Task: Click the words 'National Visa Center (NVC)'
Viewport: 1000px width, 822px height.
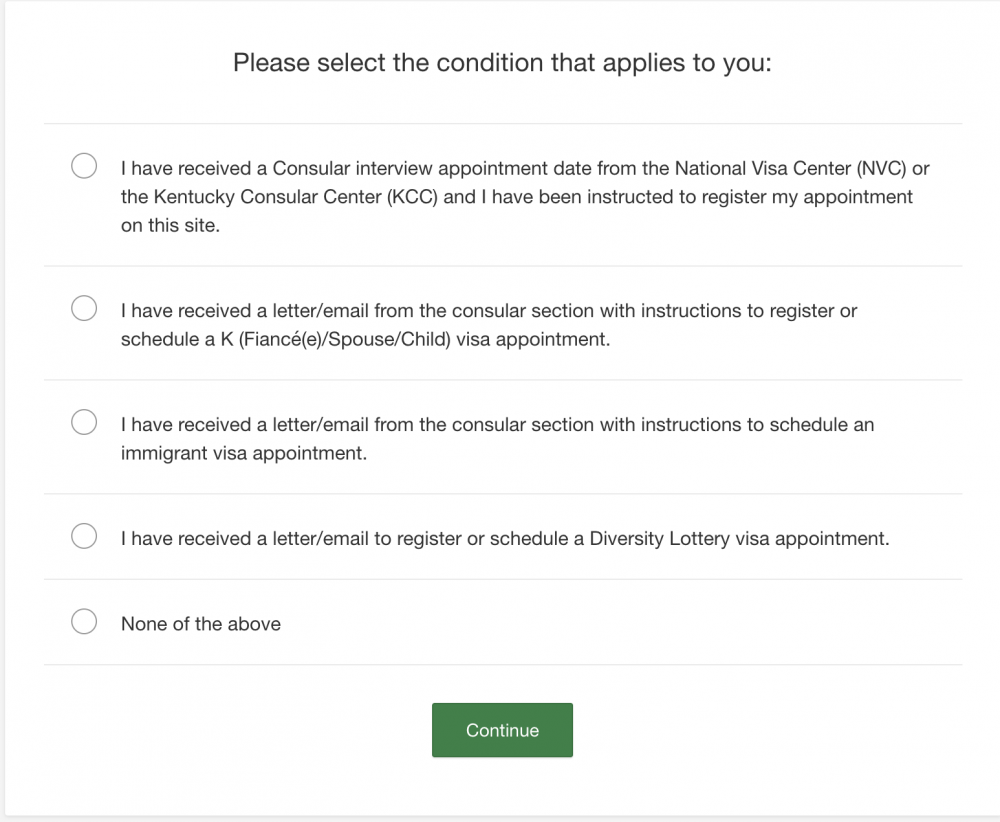Action: click(x=790, y=168)
